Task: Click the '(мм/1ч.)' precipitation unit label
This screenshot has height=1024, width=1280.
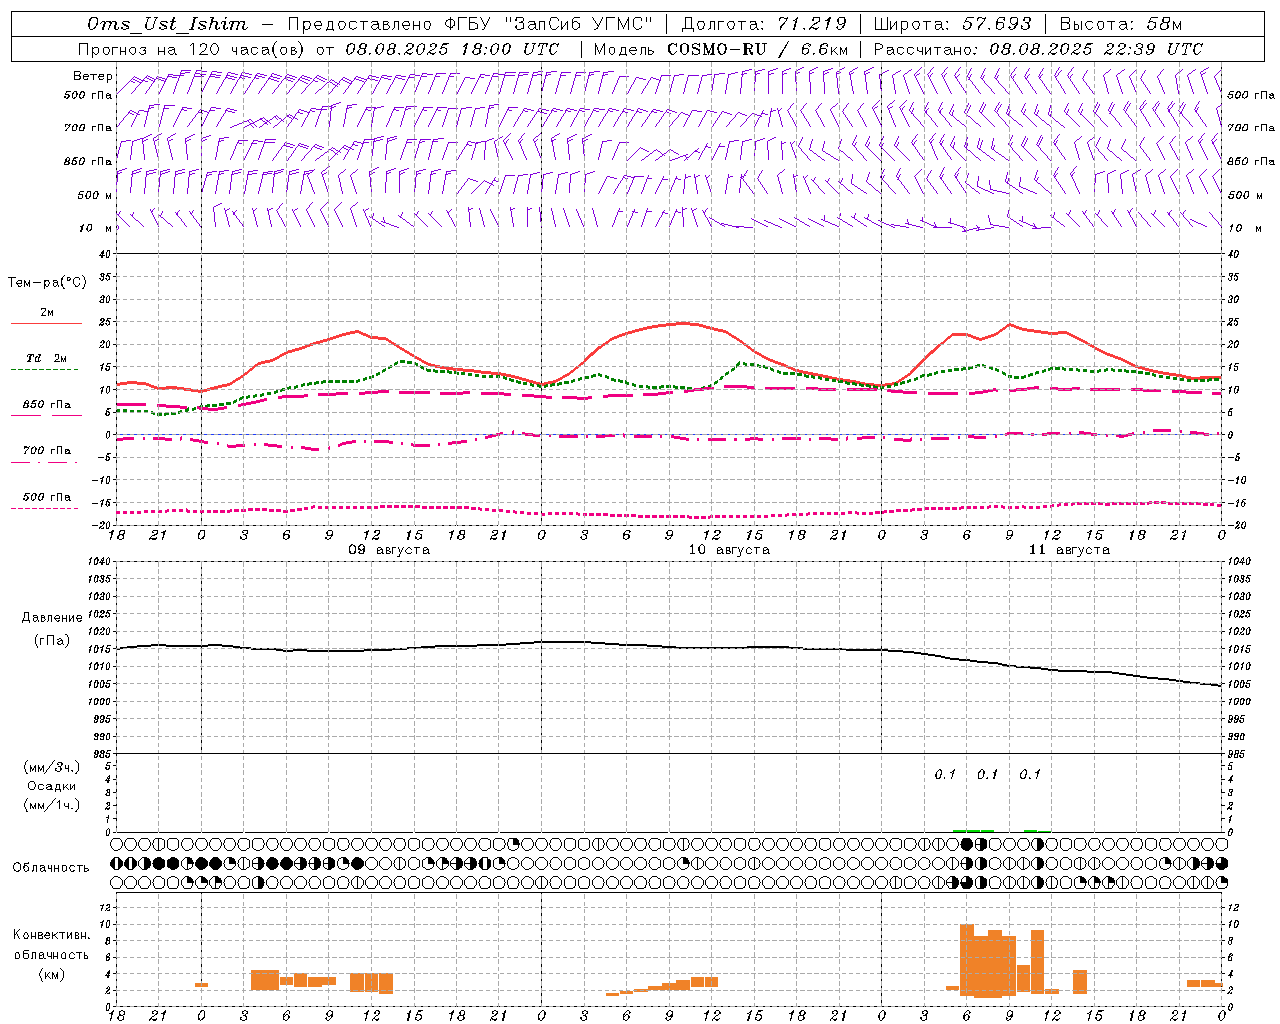Action: pos(51,805)
